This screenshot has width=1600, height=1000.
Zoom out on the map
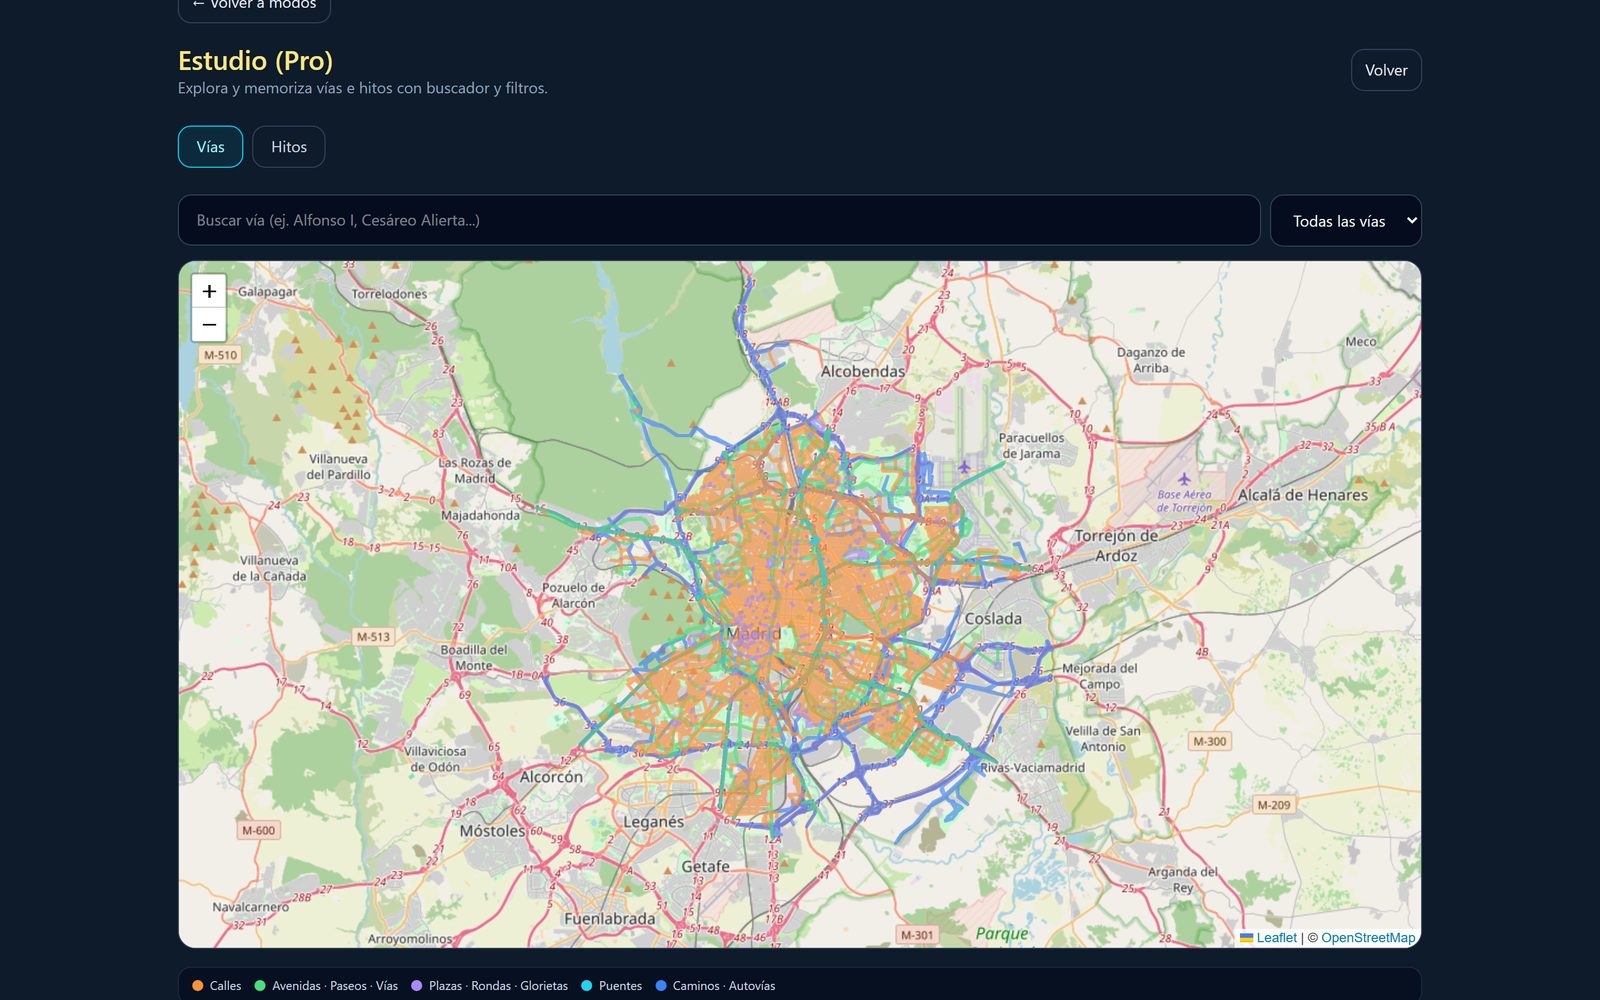click(209, 325)
